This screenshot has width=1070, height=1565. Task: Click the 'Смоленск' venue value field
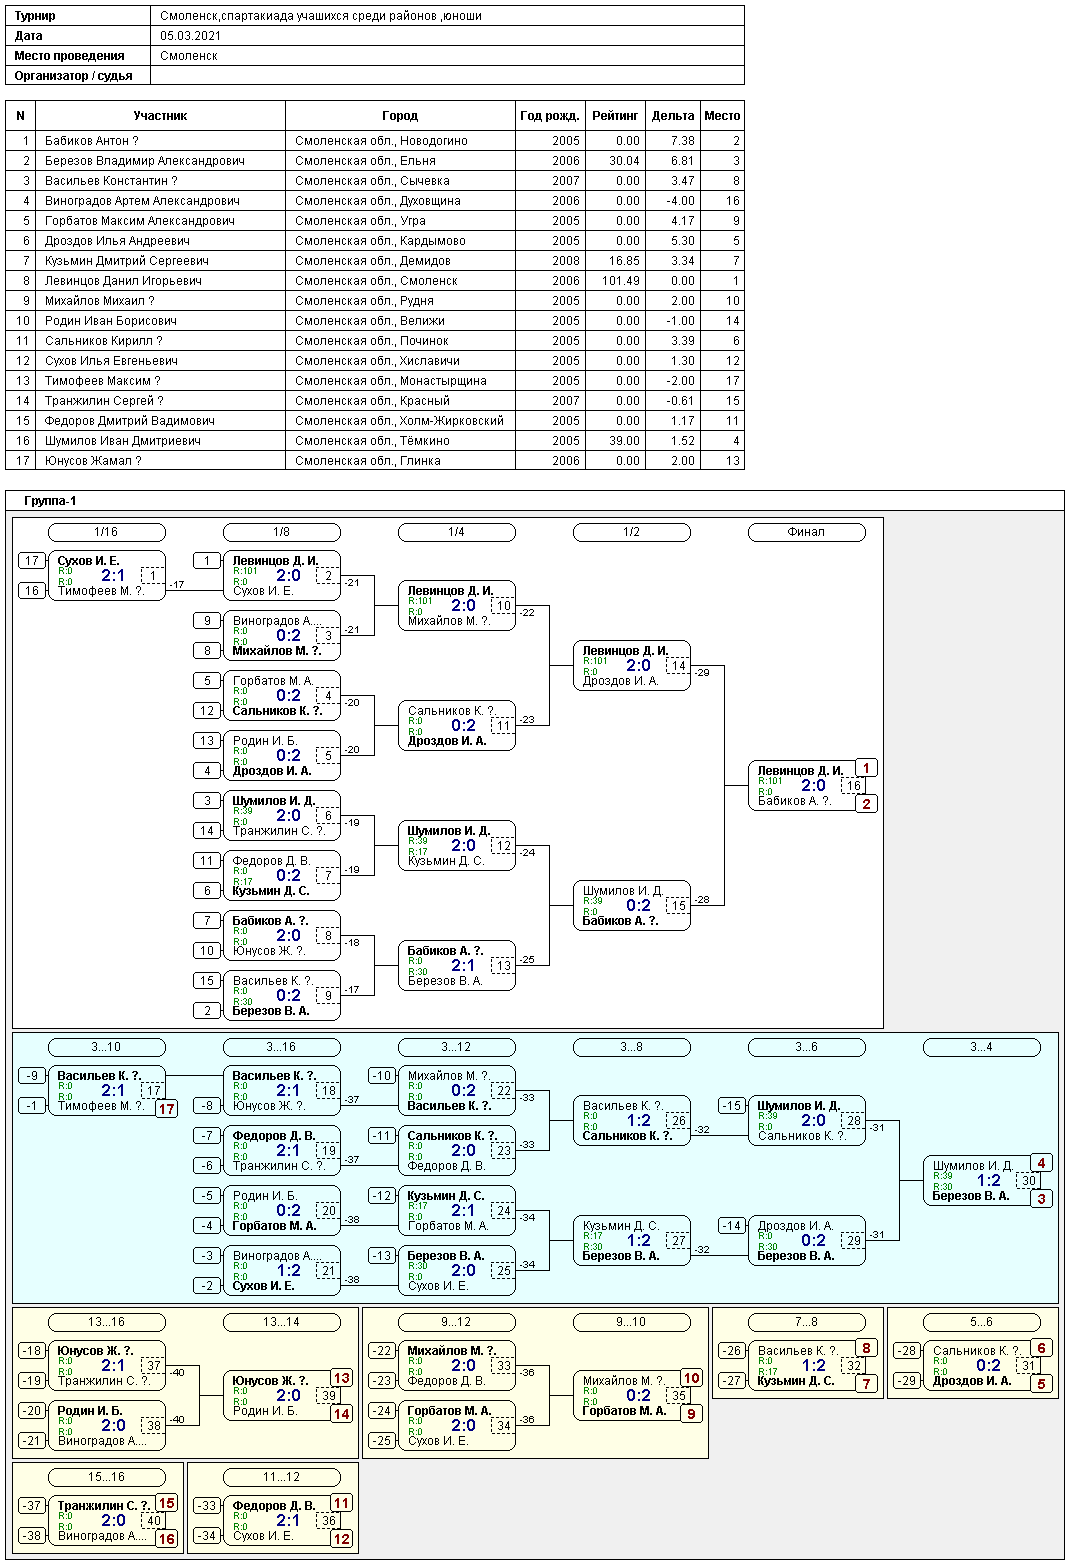(189, 56)
